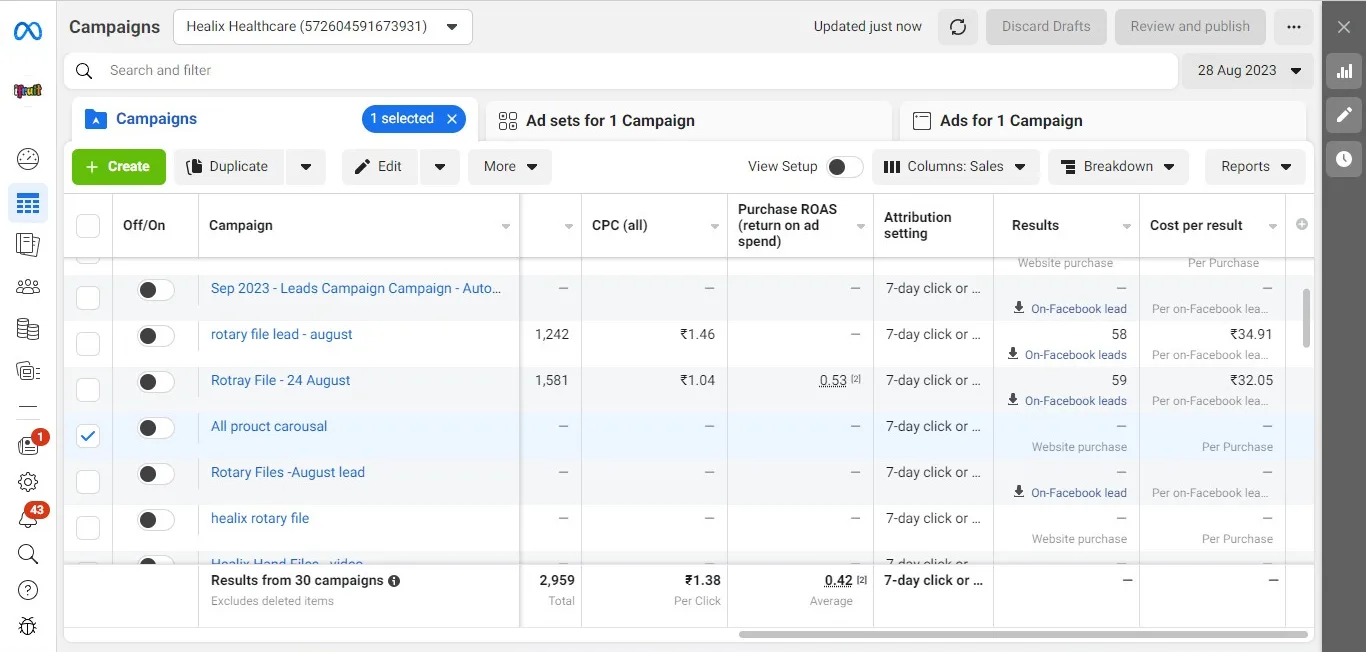Toggle the View Setup switch

[x=845, y=167]
